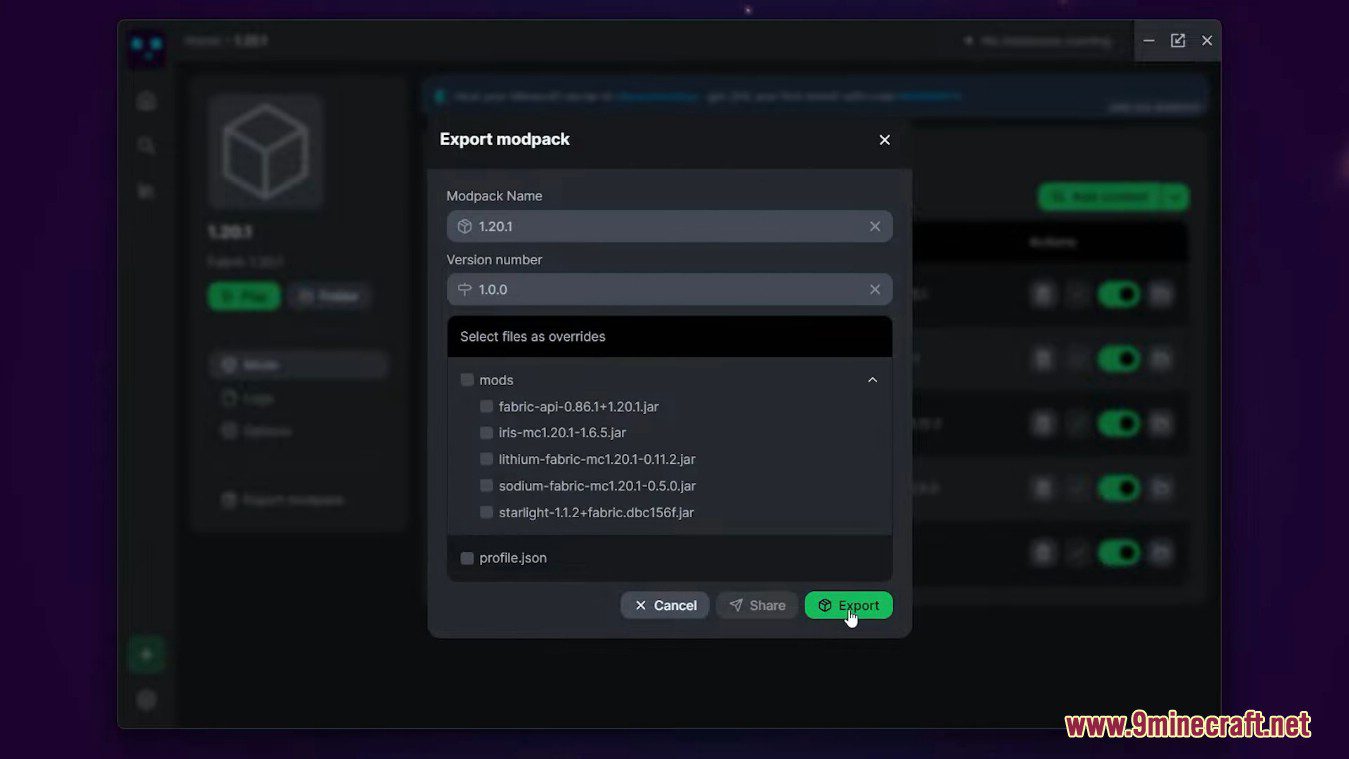Open Search in the app sidebar
This screenshot has width=1349, height=759.
pos(147,146)
